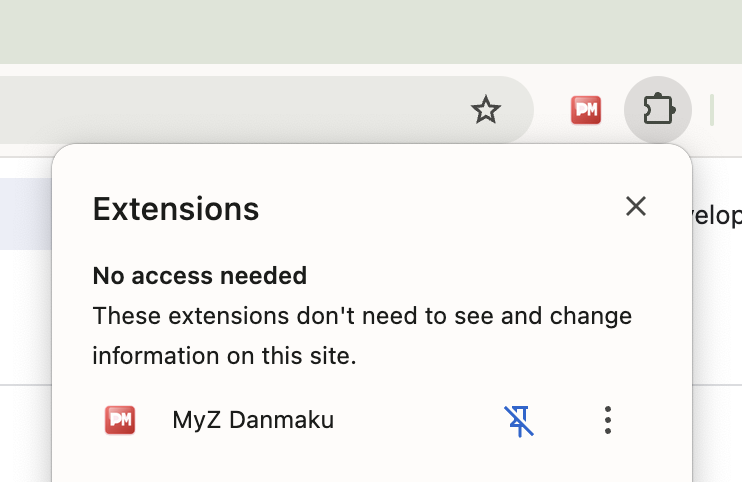Click the empty tab strip area
The height and width of the screenshot is (482, 742).
370,32
